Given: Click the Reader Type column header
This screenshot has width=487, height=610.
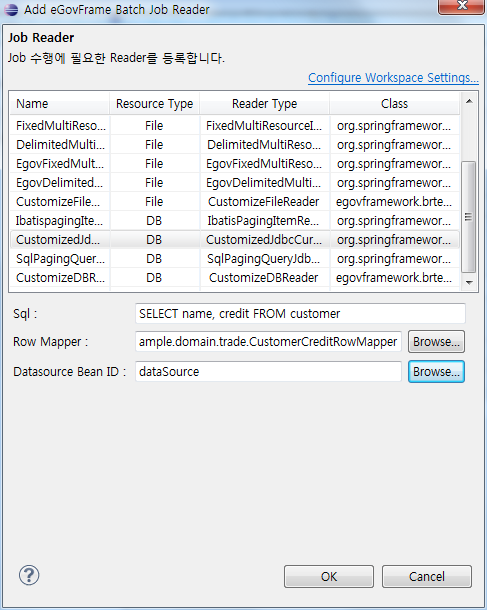Looking at the screenshot, I should [x=265, y=103].
